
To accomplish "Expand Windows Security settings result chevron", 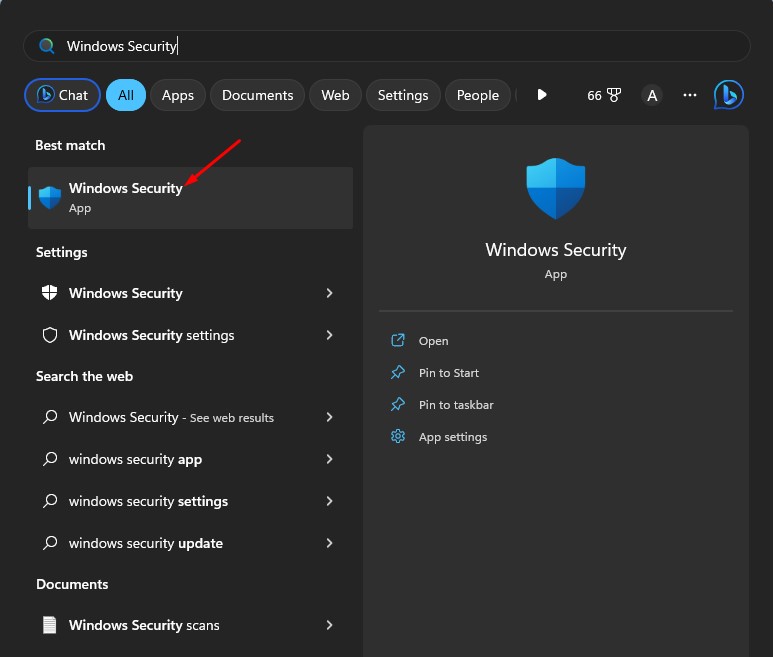I will 330,335.
